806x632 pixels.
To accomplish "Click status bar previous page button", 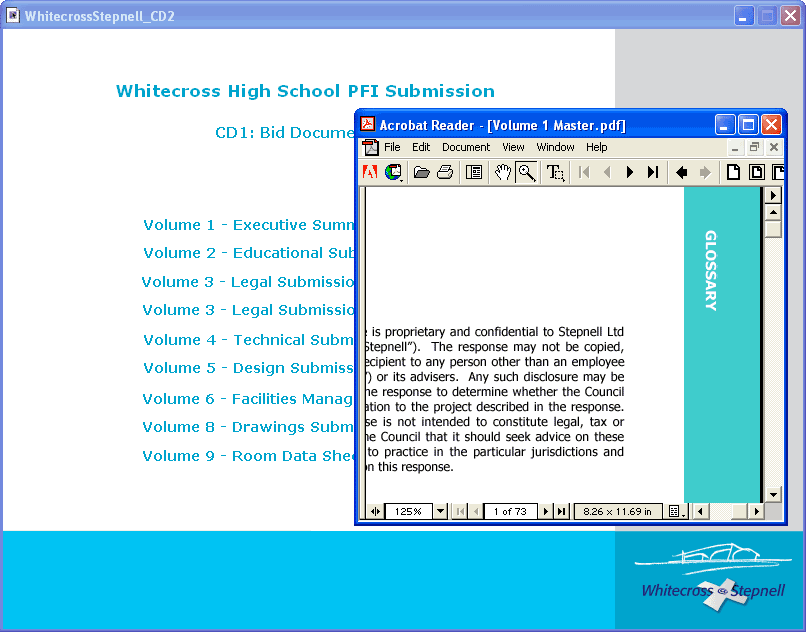I will [476, 511].
